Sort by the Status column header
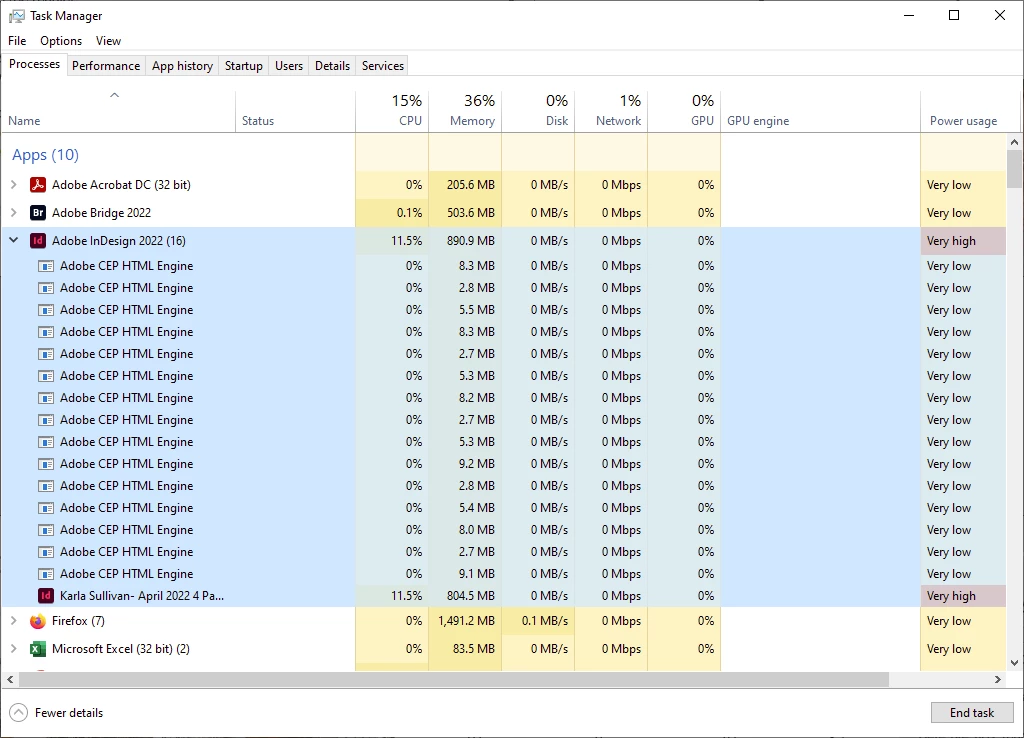 click(295, 111)
